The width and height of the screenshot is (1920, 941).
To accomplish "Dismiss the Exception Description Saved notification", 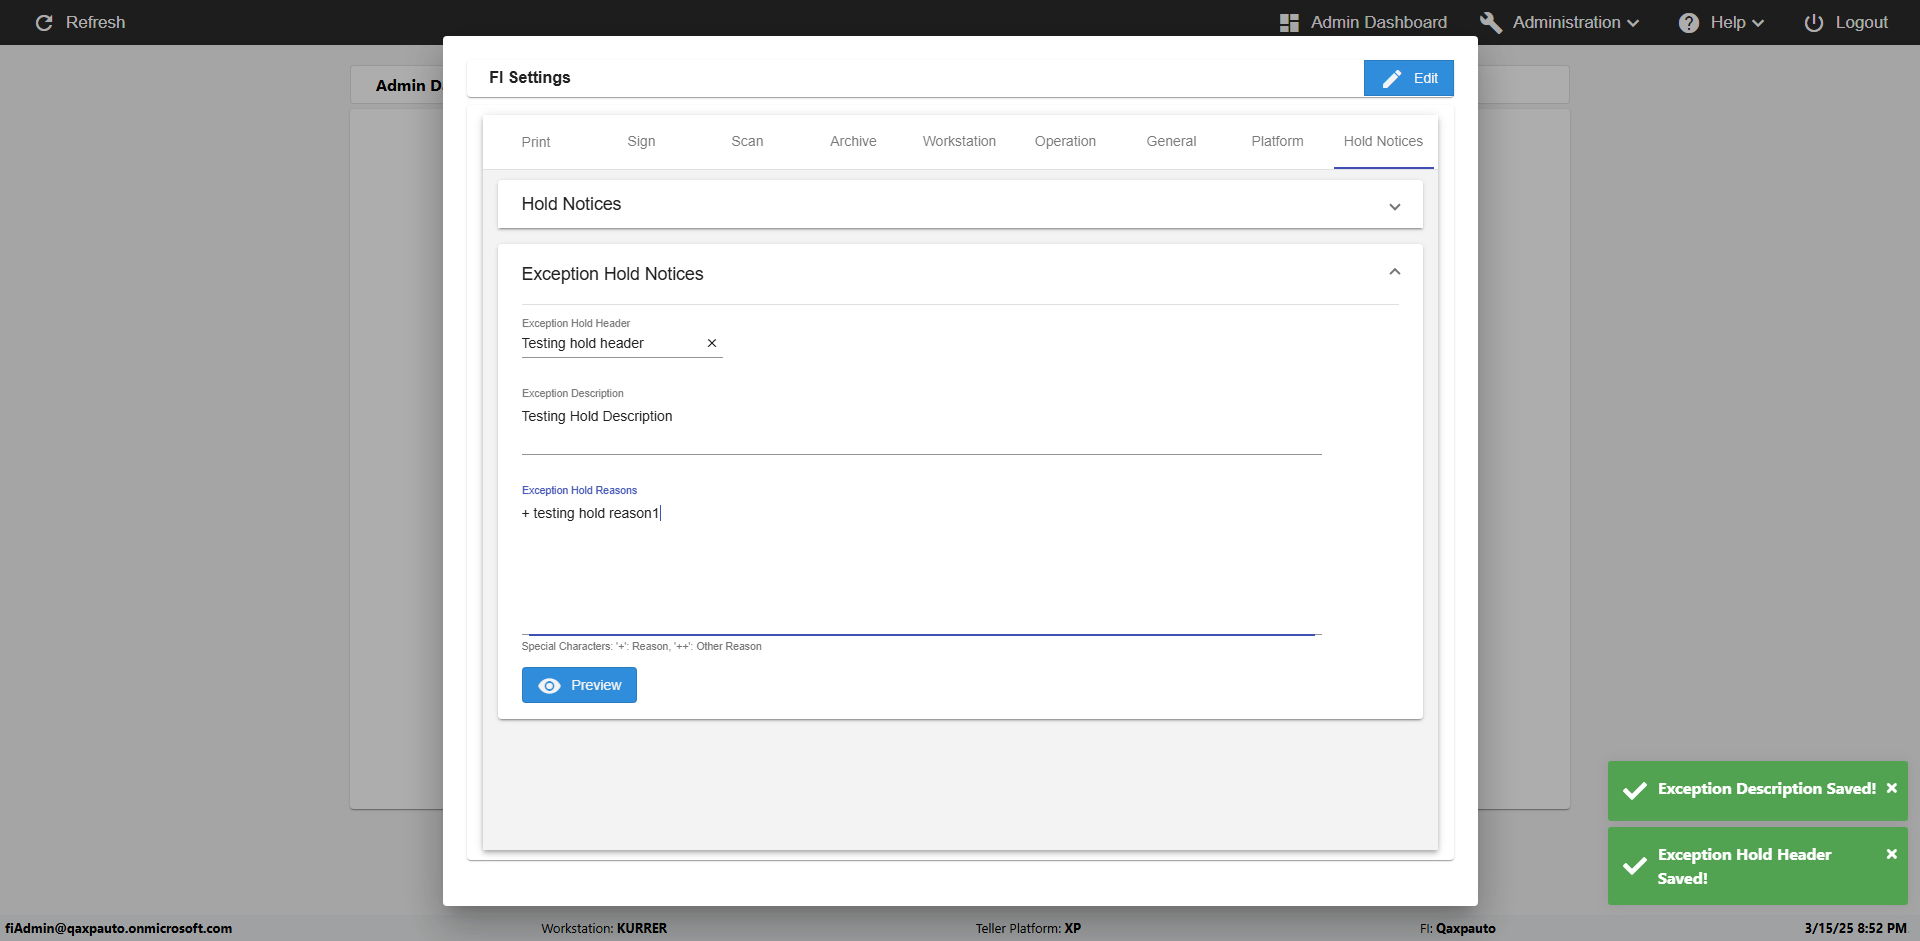I will click(1891, 788).
